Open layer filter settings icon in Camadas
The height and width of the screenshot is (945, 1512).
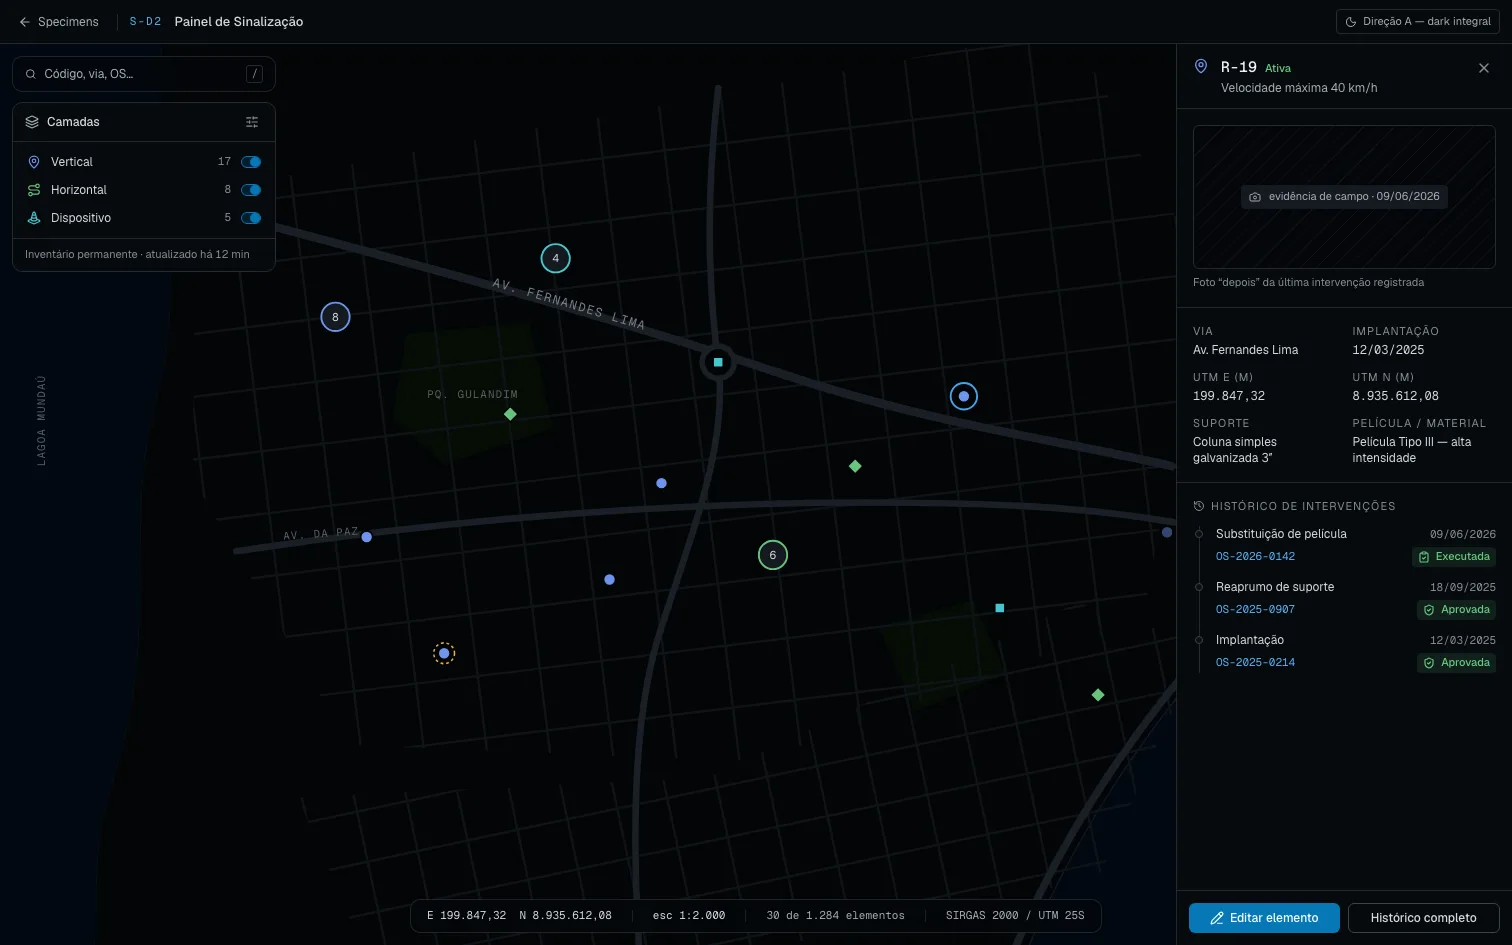252,122
